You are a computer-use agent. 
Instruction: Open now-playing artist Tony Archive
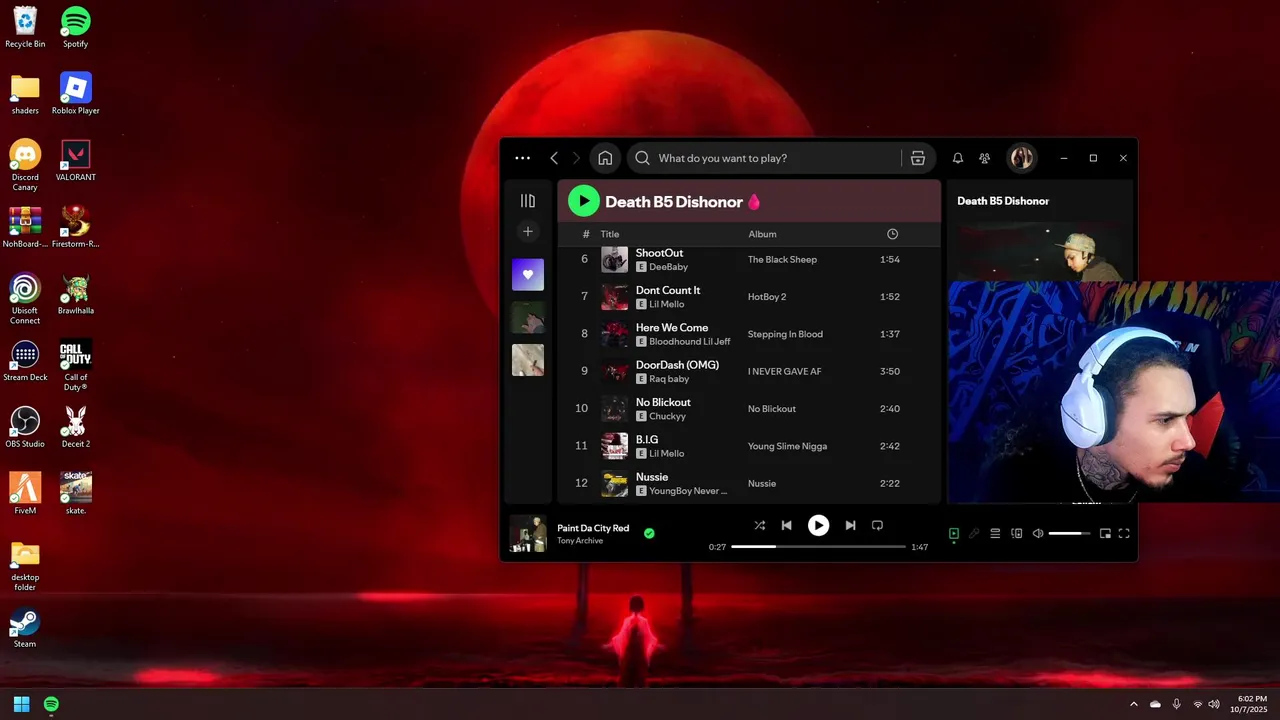[x=580, y=541]
